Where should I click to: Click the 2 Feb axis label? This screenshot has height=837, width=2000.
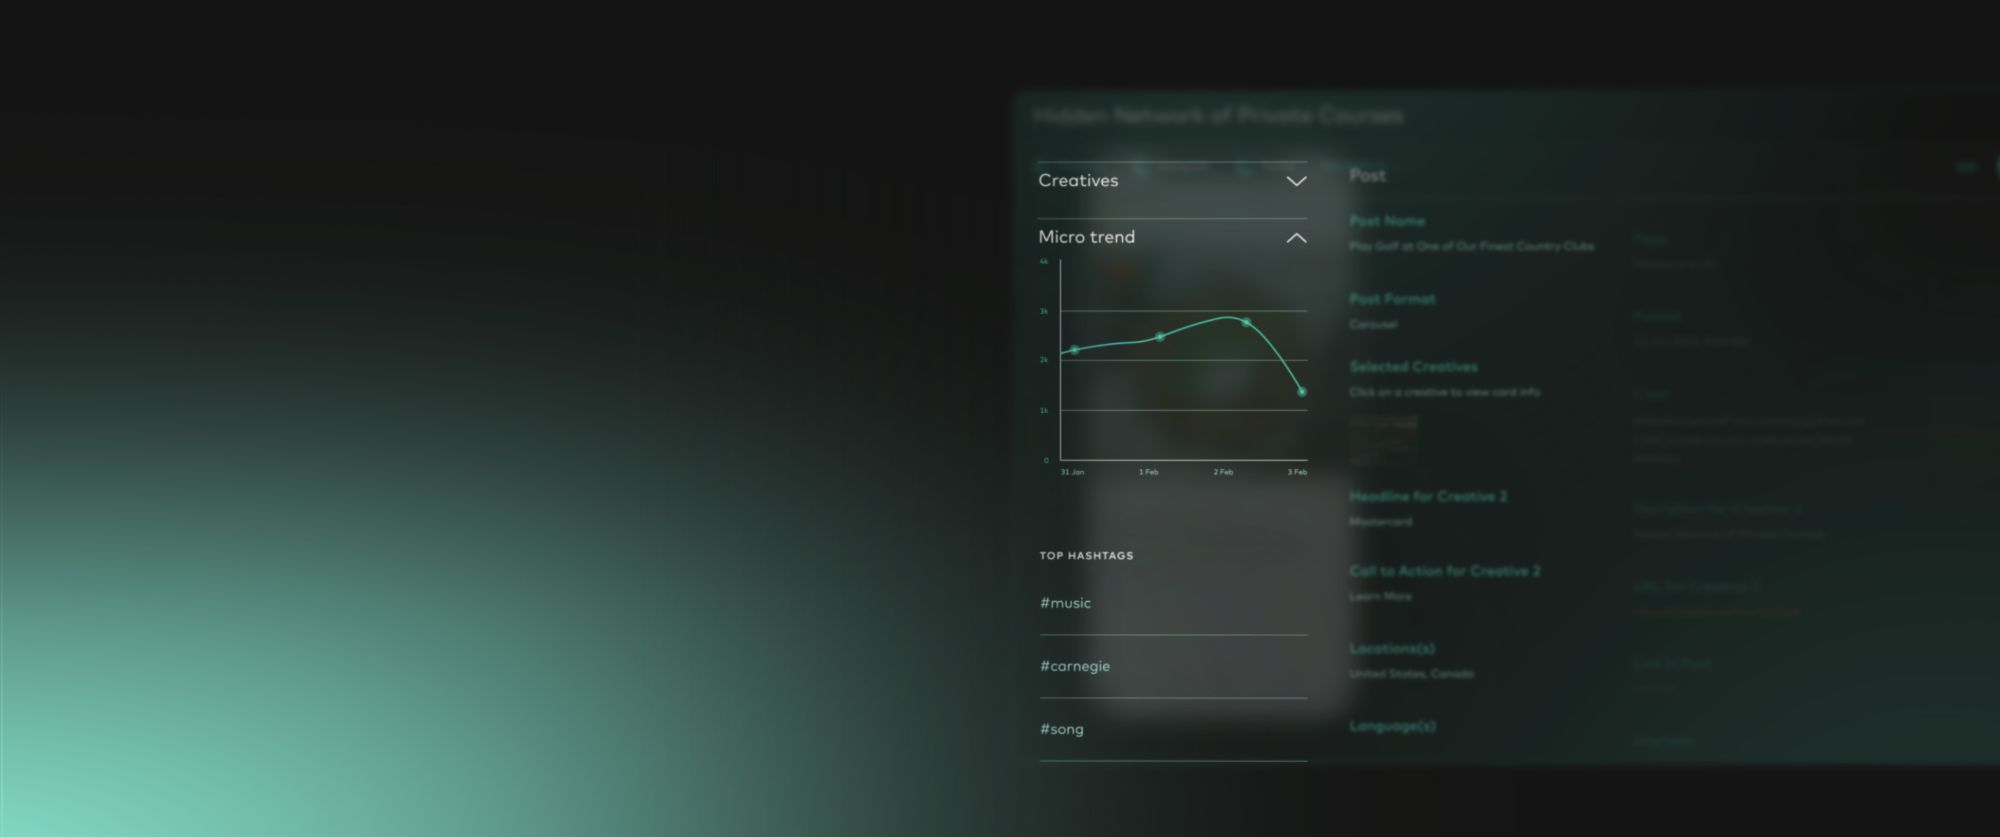pos(1223,472)
